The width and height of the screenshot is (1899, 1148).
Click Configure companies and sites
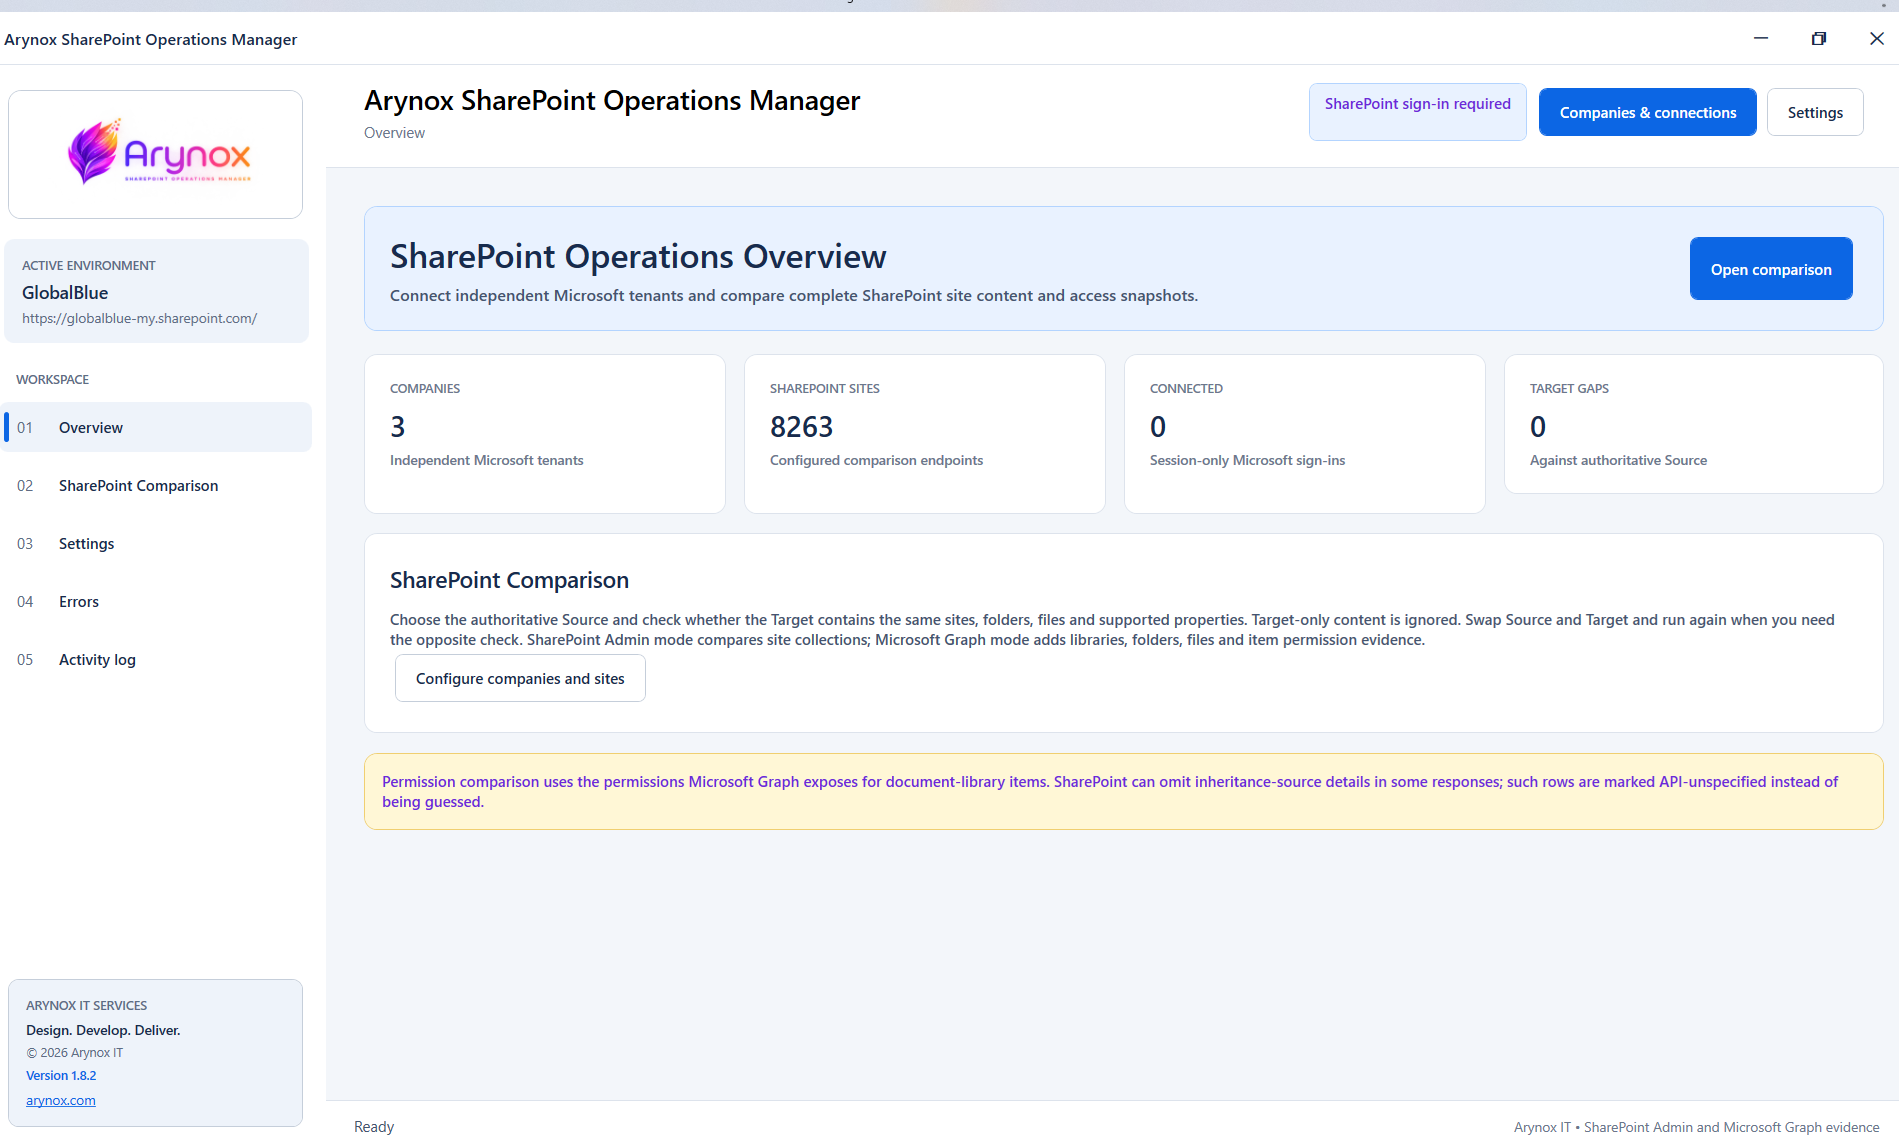(520, 678)
